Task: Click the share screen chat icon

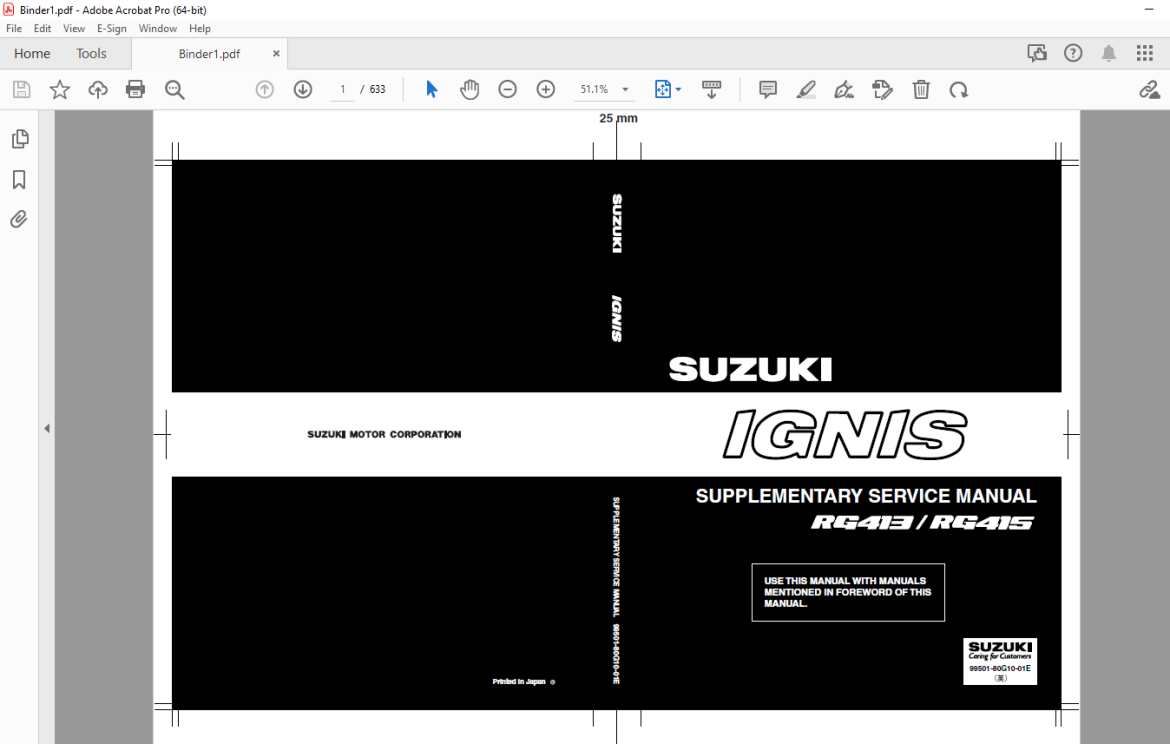Action: (1036, 53)
